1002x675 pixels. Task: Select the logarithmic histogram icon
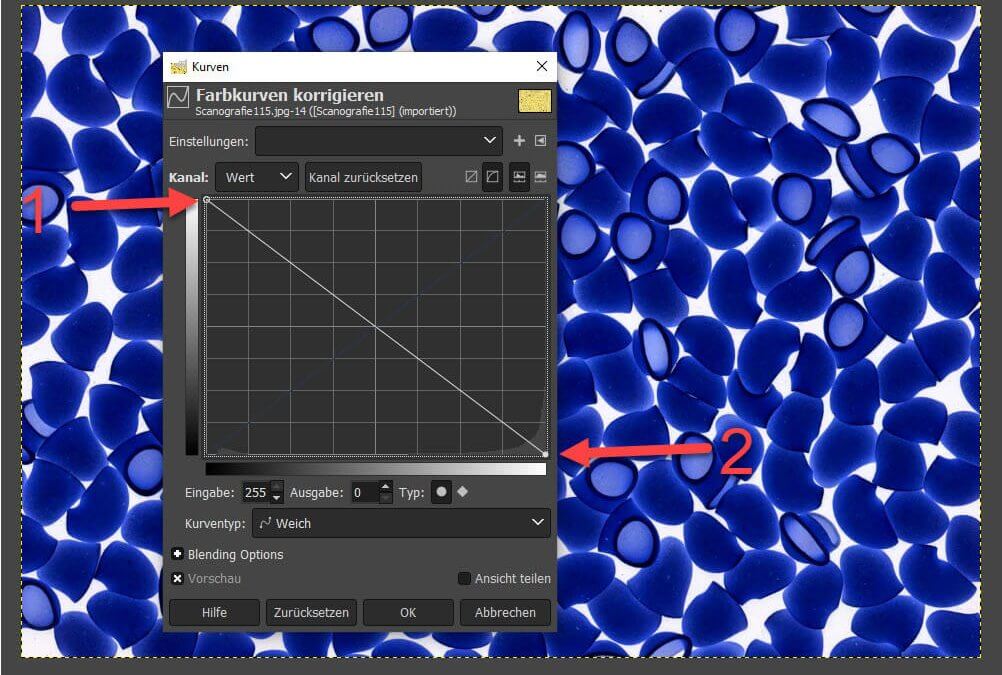[x=541, y=177]
